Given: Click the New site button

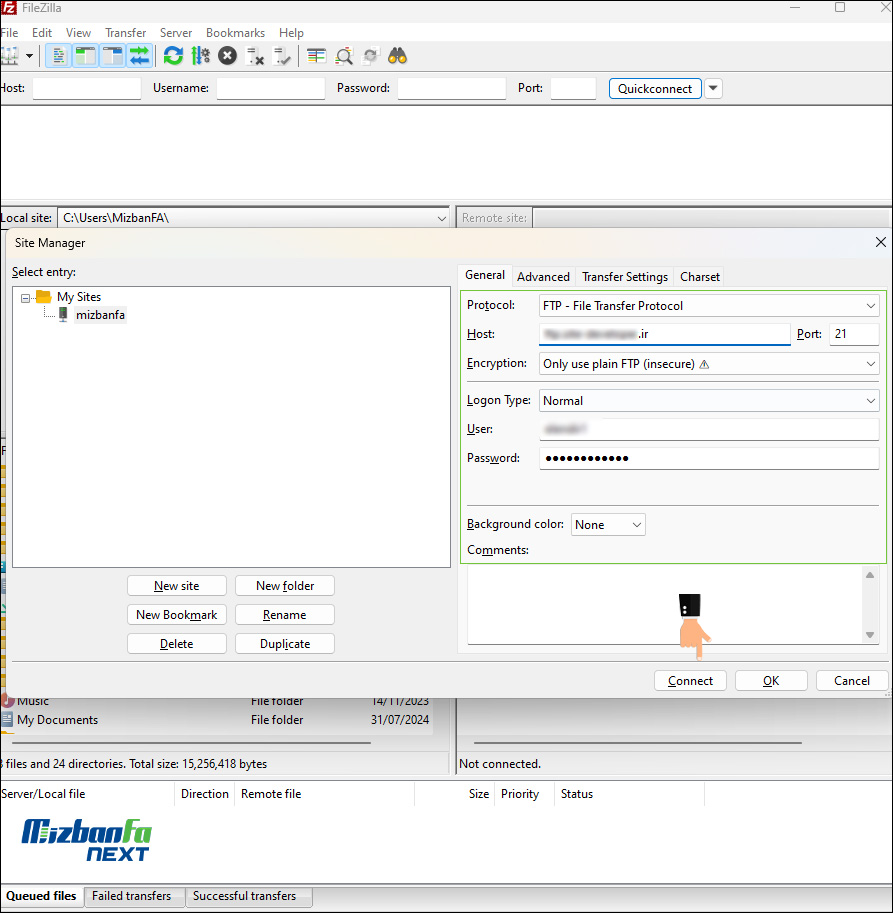Looking at the screenshot, I should (x=176, y=586).
